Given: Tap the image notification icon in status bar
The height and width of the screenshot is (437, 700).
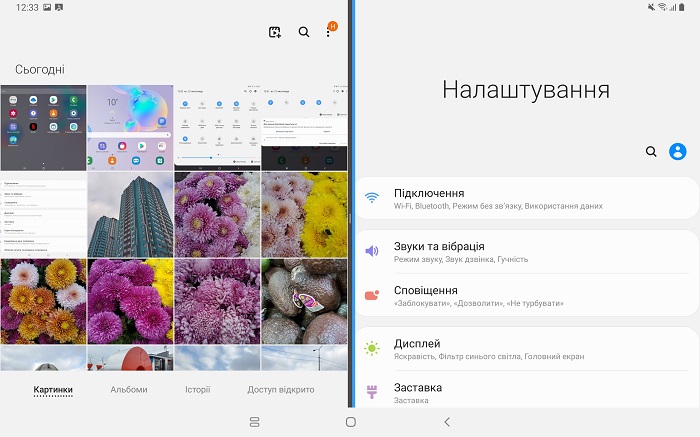Looking at the screenshot, I should tap(47, 7).
